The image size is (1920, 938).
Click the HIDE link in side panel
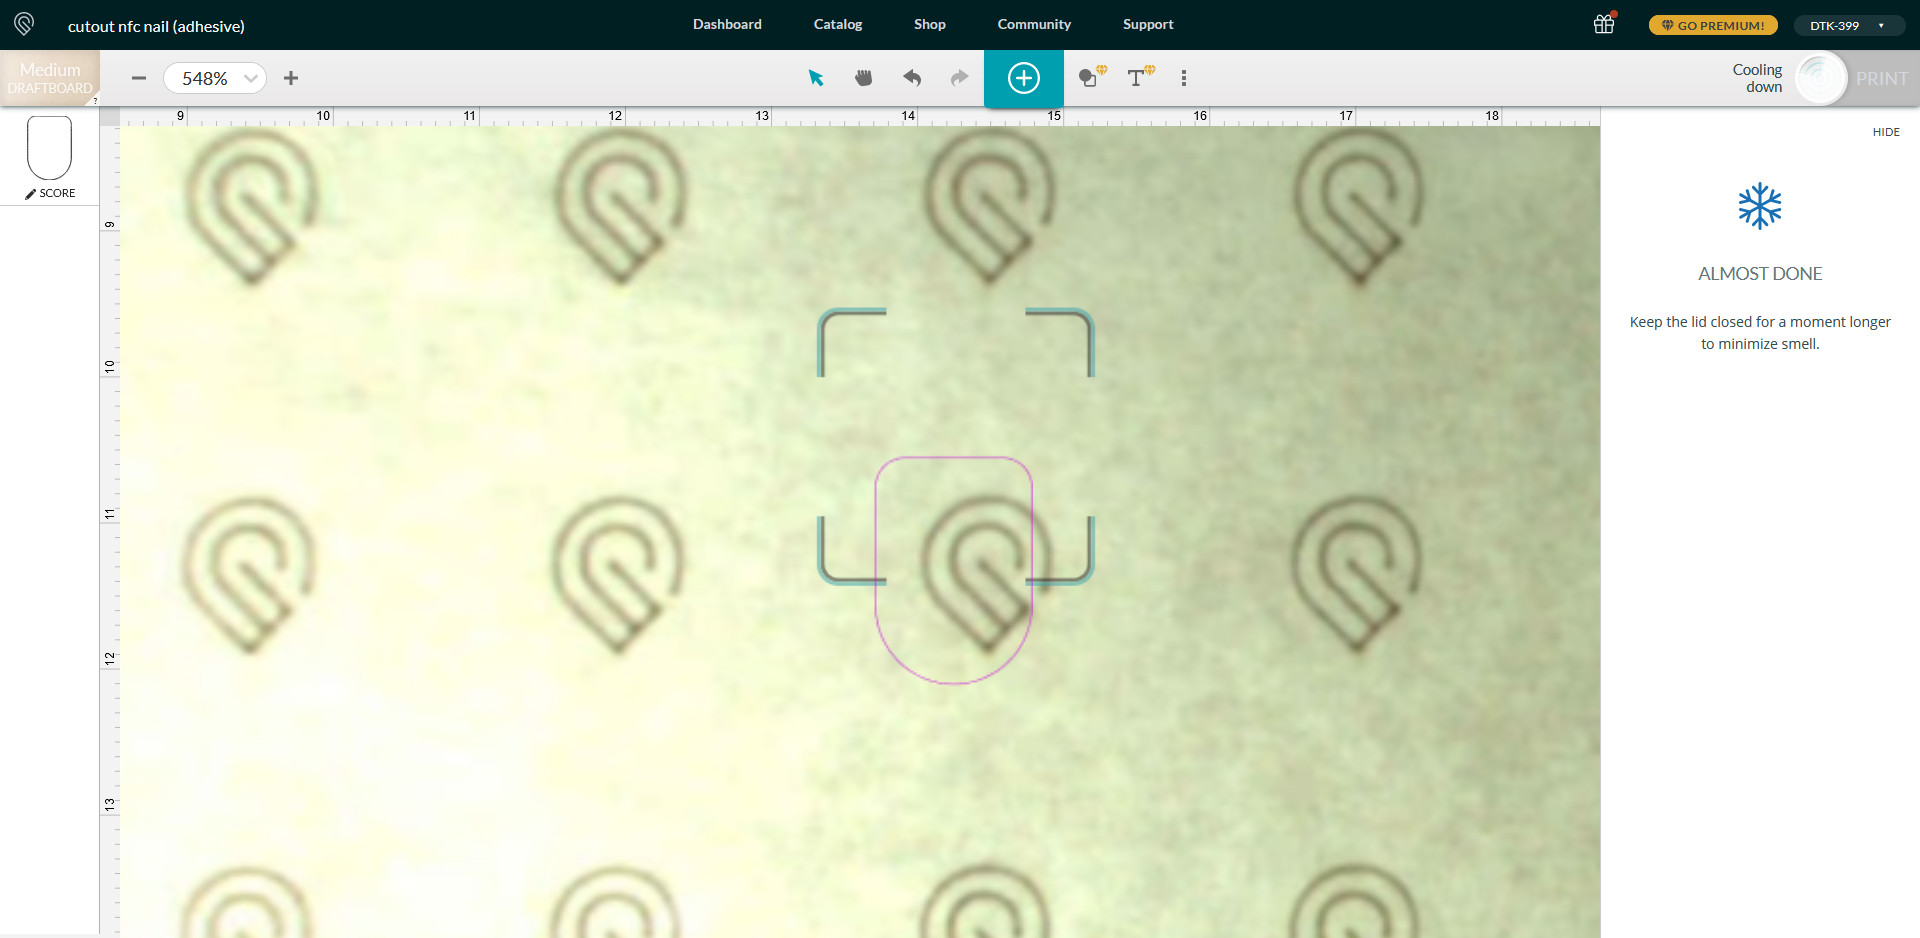coord(1886,132)
